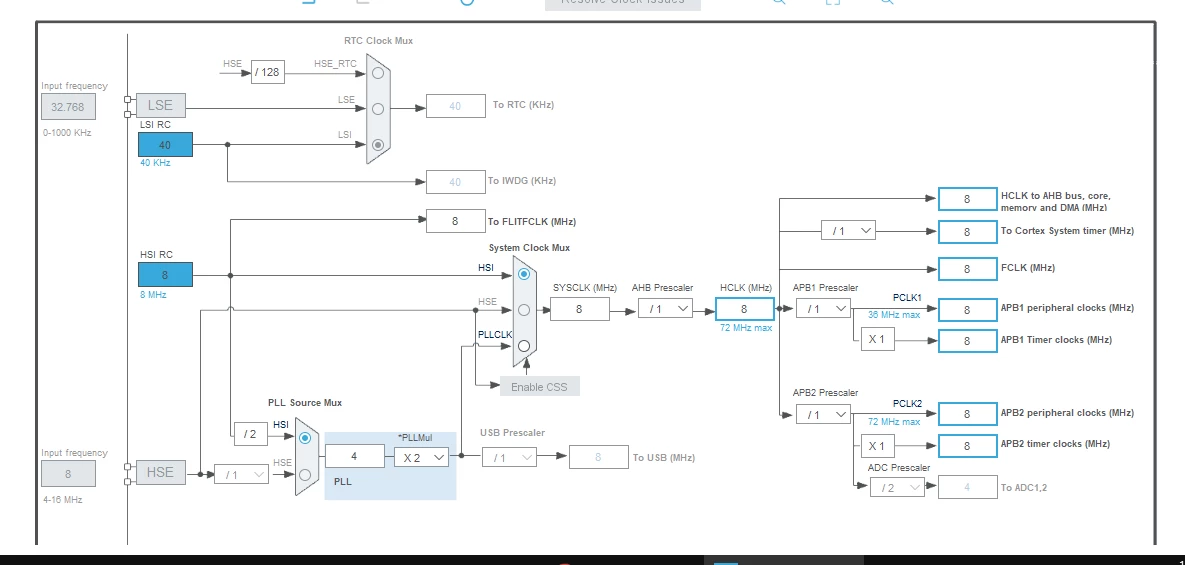Image resolution: width=1185 pixels, height=565 pixels.
Task: Open the ADC Prescaler dropdown
Action: (897, 487)
